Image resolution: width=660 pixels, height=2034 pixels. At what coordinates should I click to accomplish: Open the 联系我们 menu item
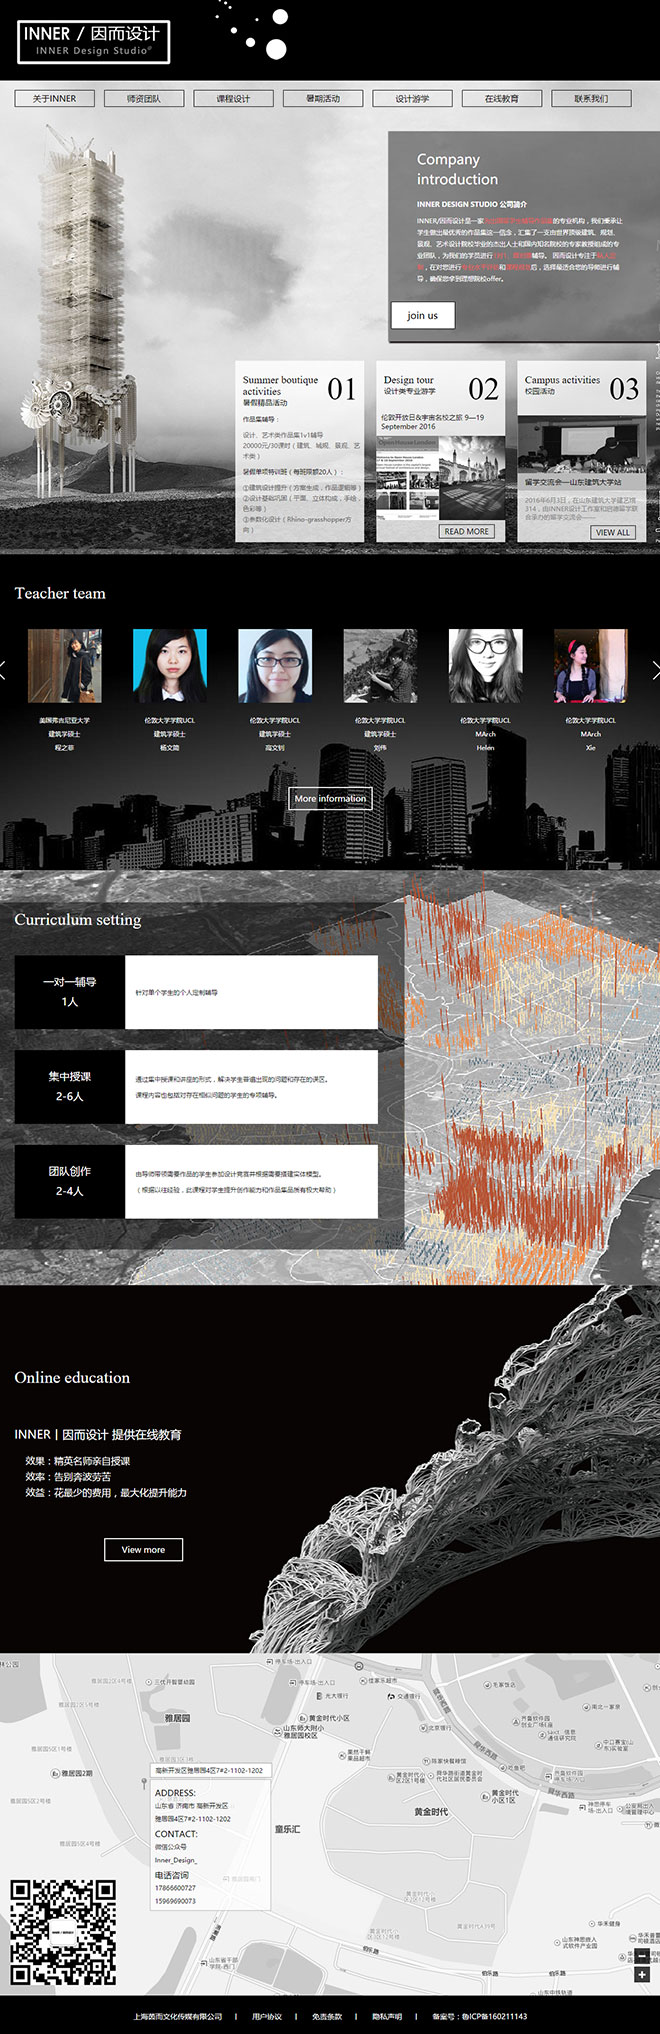click(591, 98)
